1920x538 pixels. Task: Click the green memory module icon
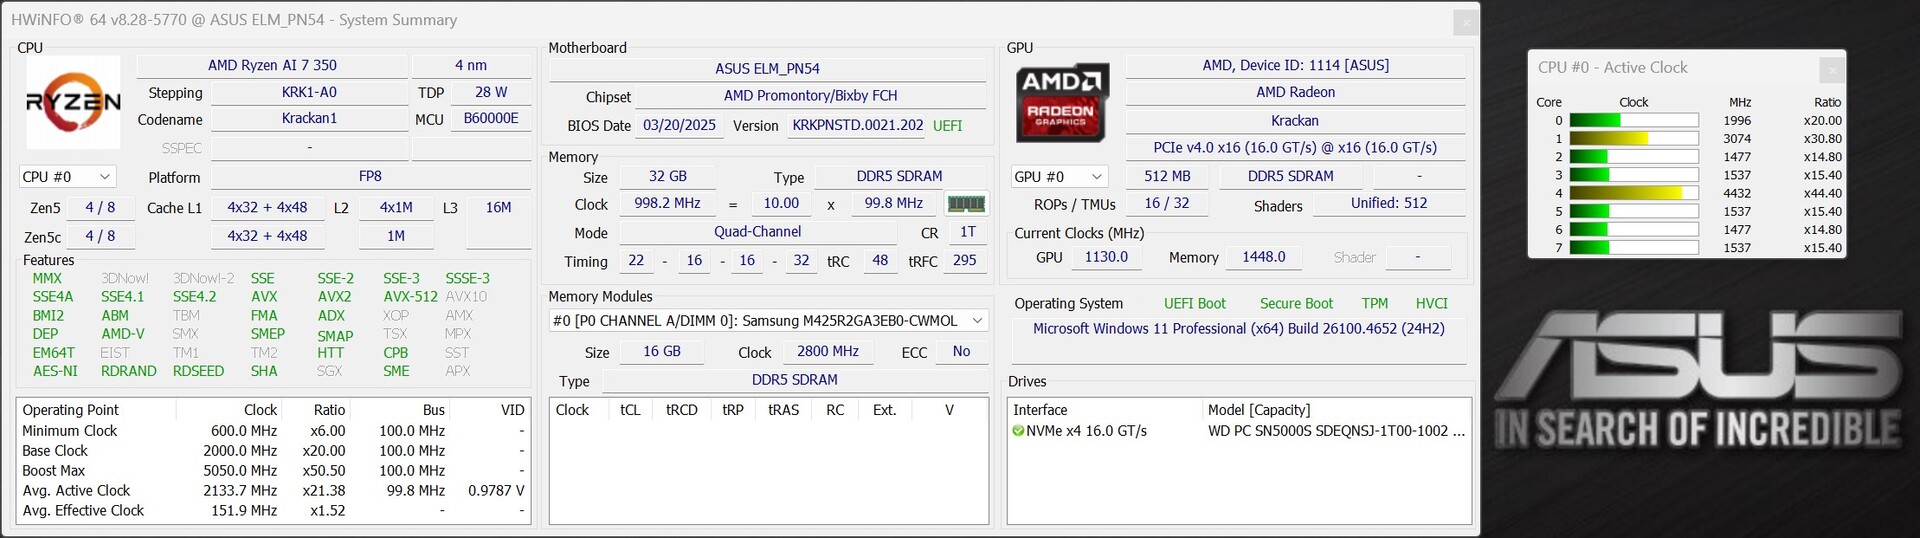(x=966, y=204)
